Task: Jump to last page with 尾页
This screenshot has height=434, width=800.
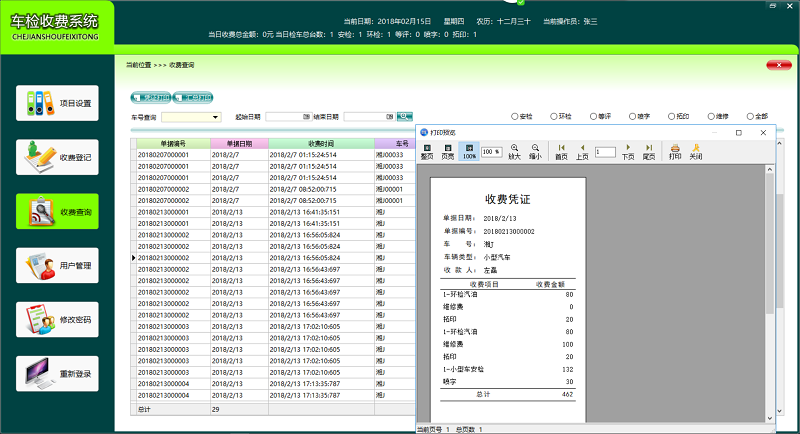Action: click(649, 151)
